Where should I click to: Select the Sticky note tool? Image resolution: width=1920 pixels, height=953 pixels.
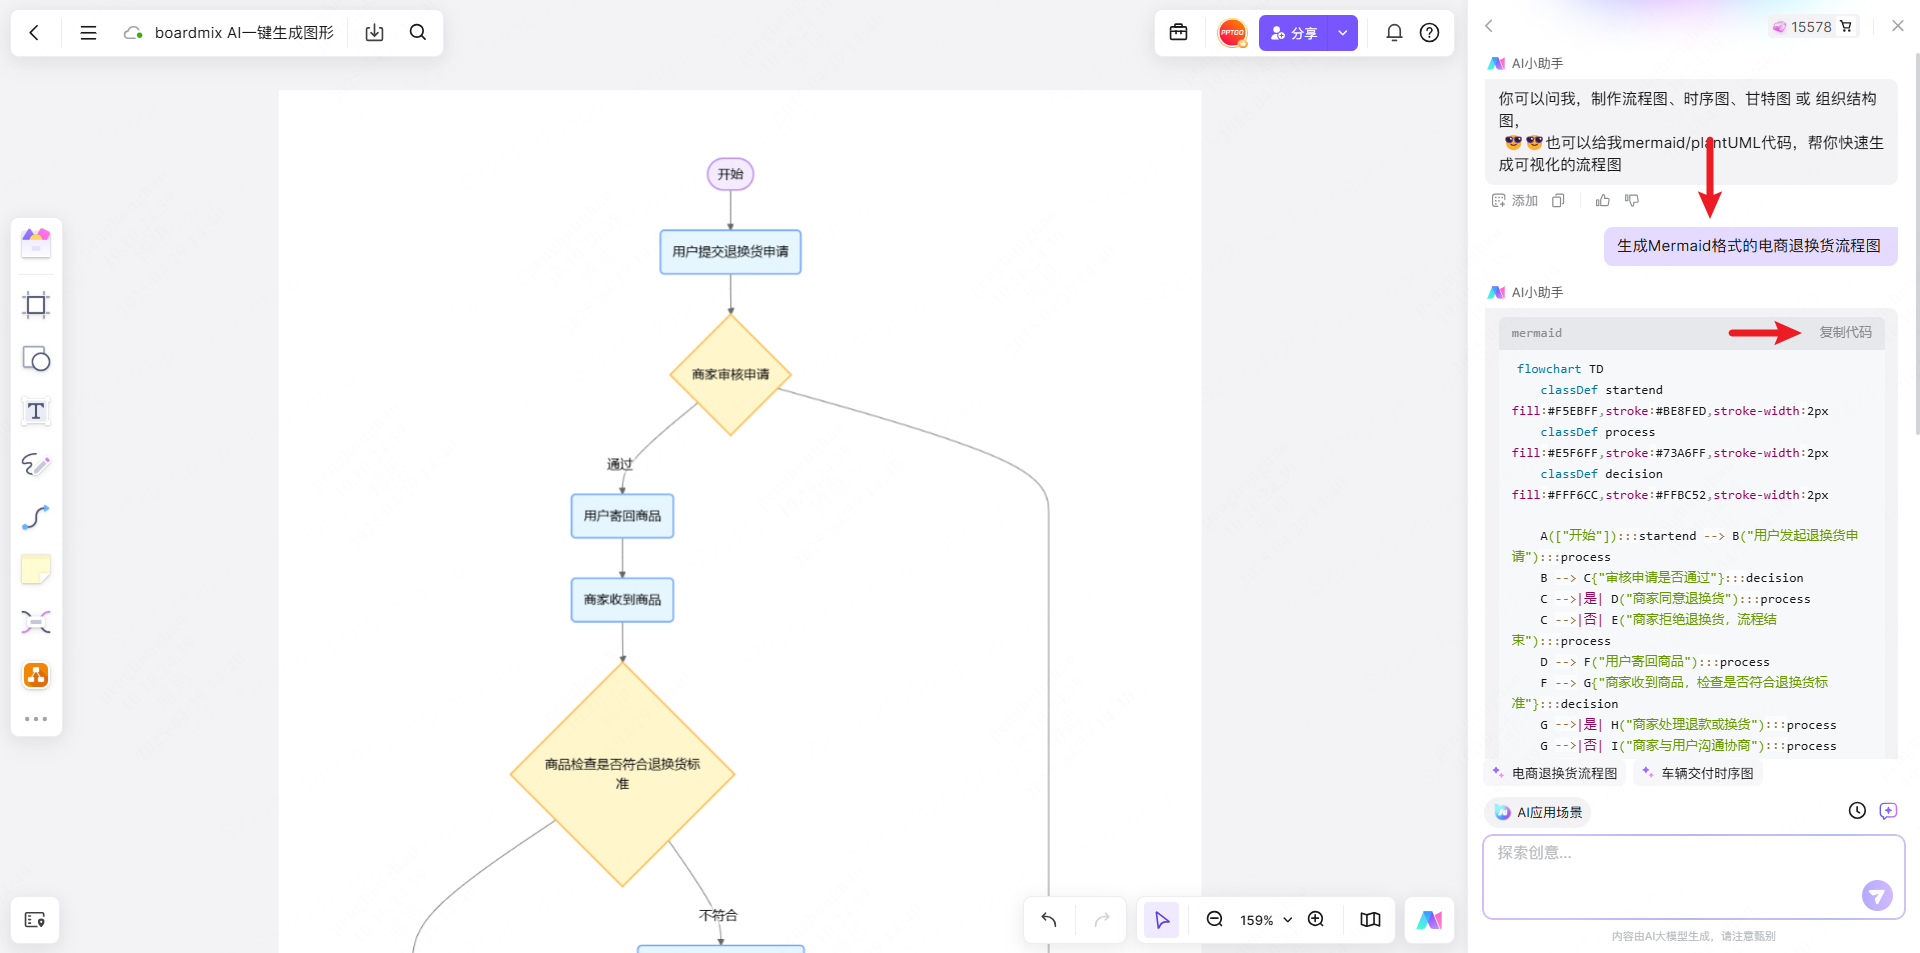point(36,570)
